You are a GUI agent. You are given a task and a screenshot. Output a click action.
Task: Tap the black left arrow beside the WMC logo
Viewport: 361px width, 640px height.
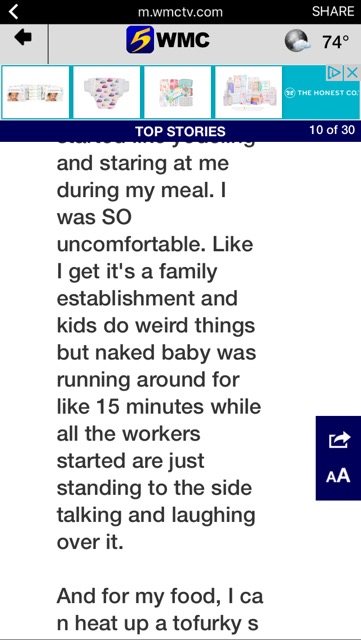[23, 38]
